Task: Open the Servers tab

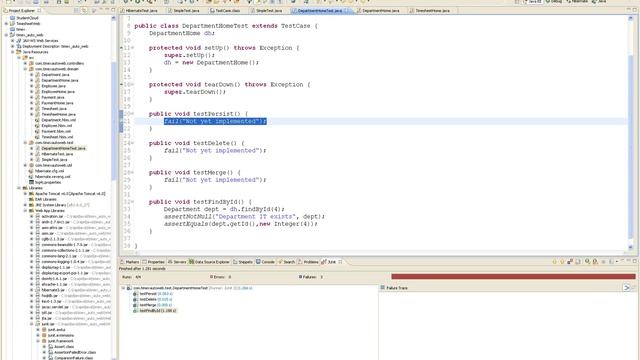Action: [x=177, y=262]
